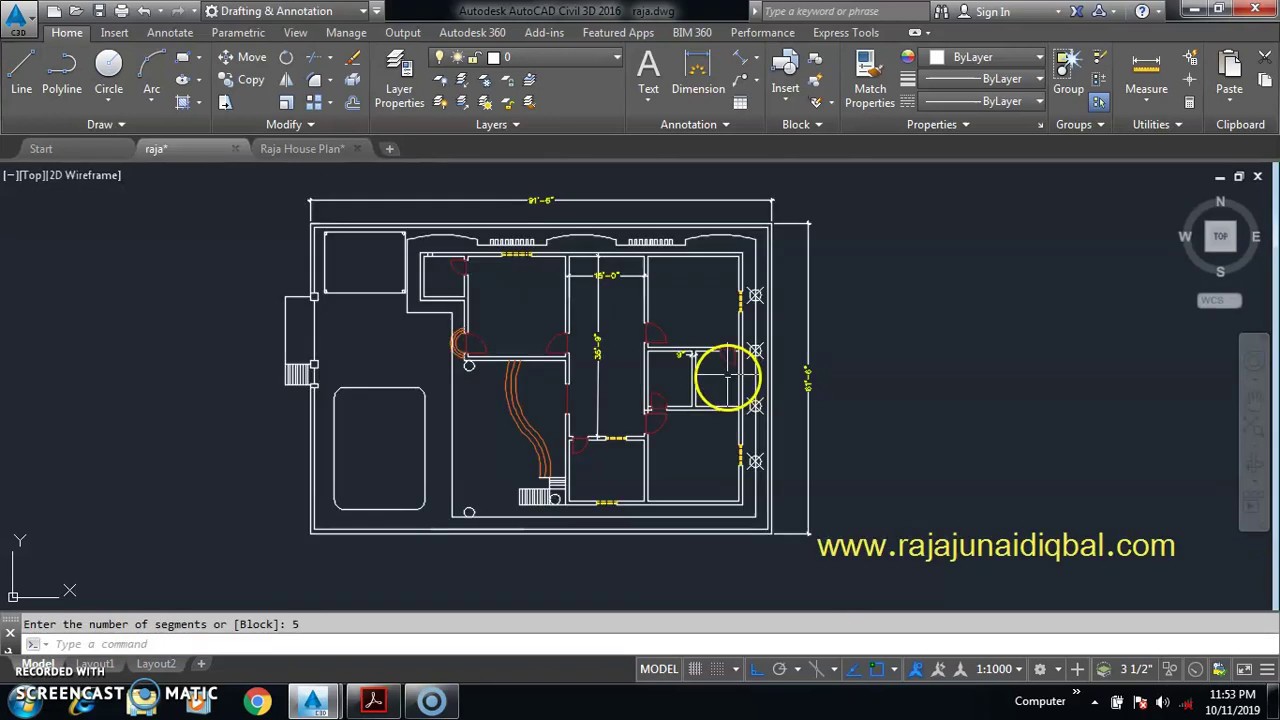Click the Paste clipboard icon
The height and width of the screenshot is (720, 1280).
(x=1229, y=73)
